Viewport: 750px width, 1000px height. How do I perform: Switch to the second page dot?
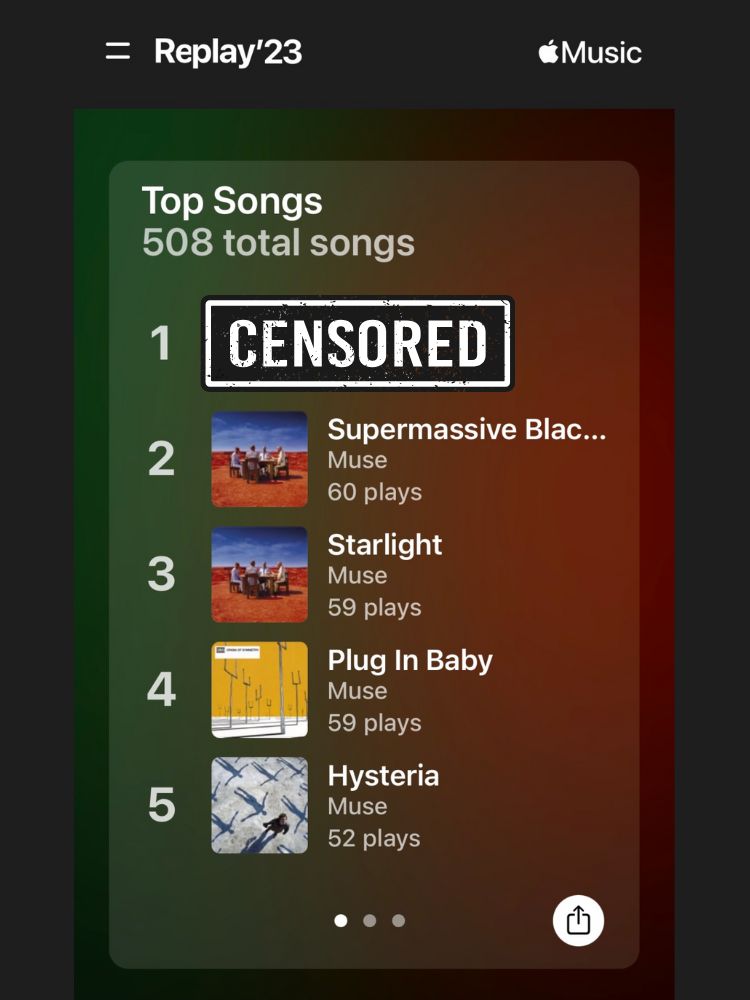(x=370, y=920)
